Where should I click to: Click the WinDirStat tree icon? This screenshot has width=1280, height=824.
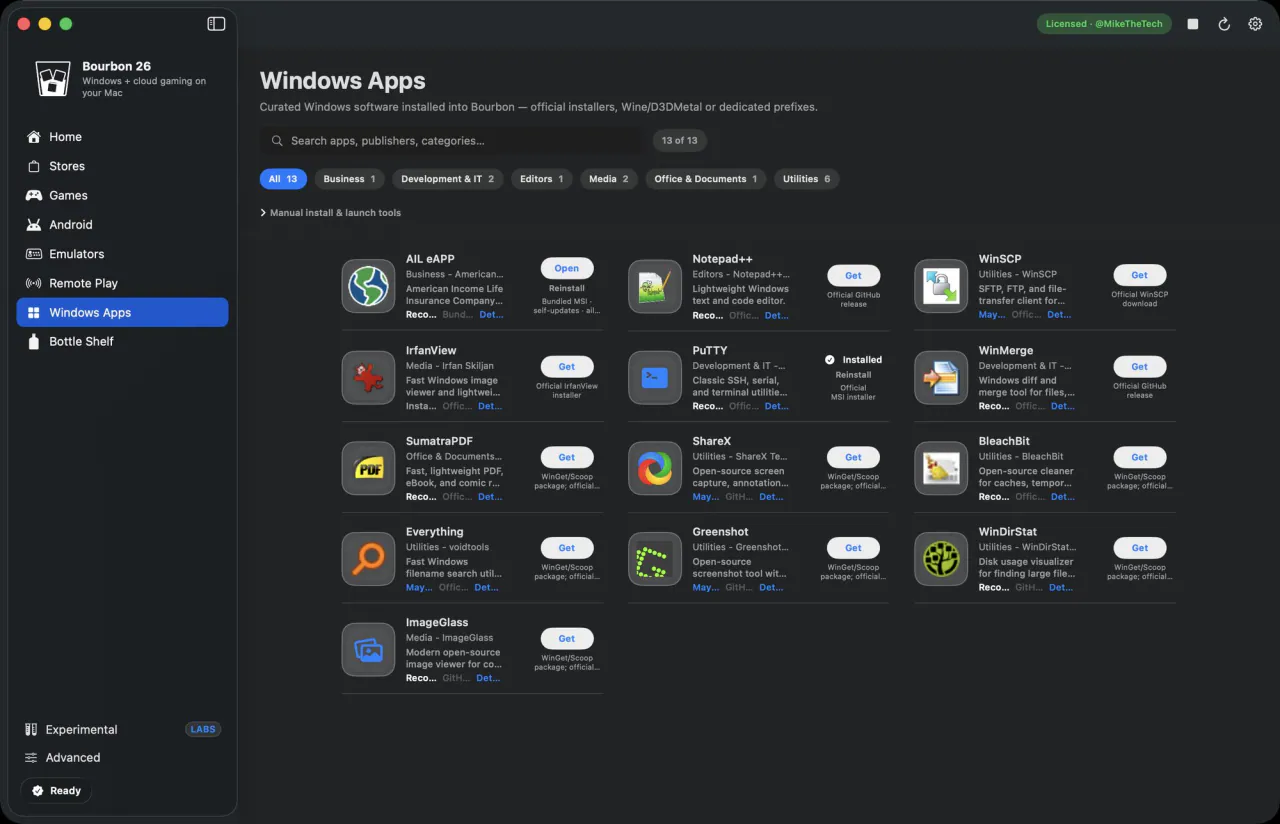pos(941,559)
